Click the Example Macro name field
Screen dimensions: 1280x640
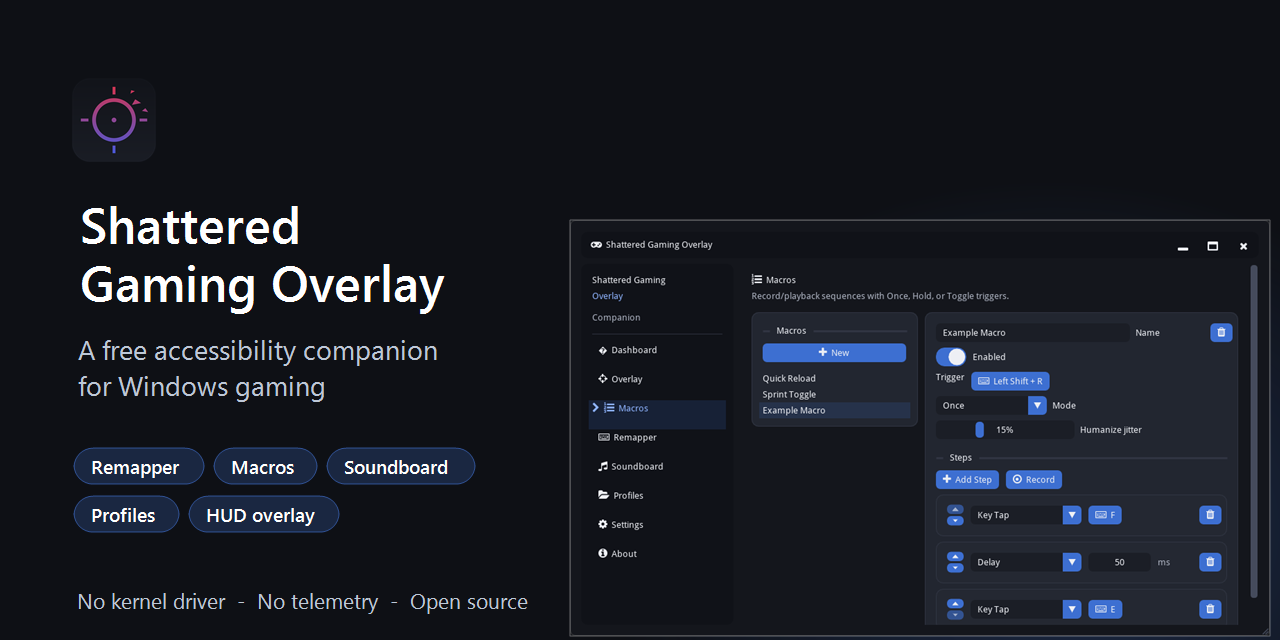pos(1033,332)
